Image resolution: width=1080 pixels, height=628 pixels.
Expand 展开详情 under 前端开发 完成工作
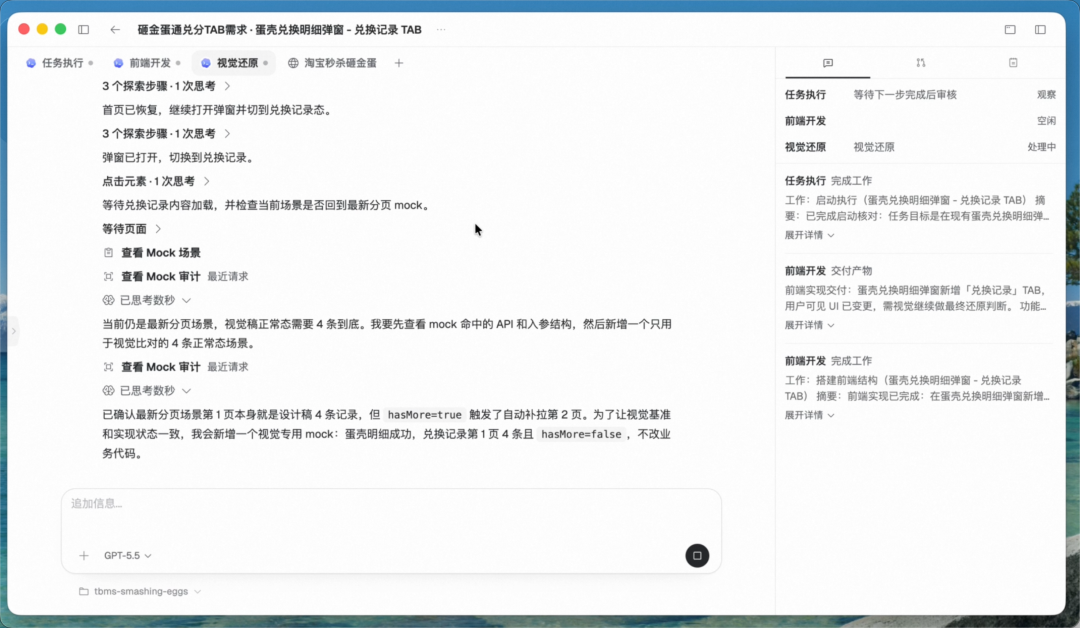click(809, 415)
